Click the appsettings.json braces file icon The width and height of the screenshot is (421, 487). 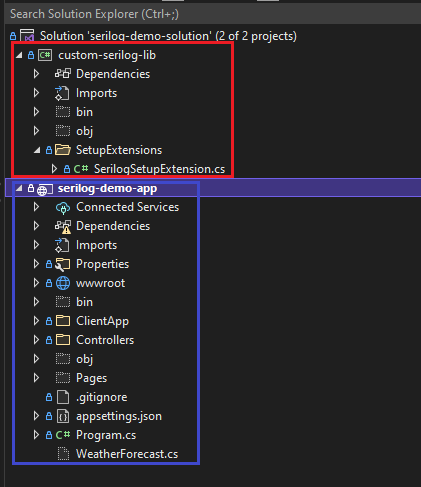pos(63,416)
